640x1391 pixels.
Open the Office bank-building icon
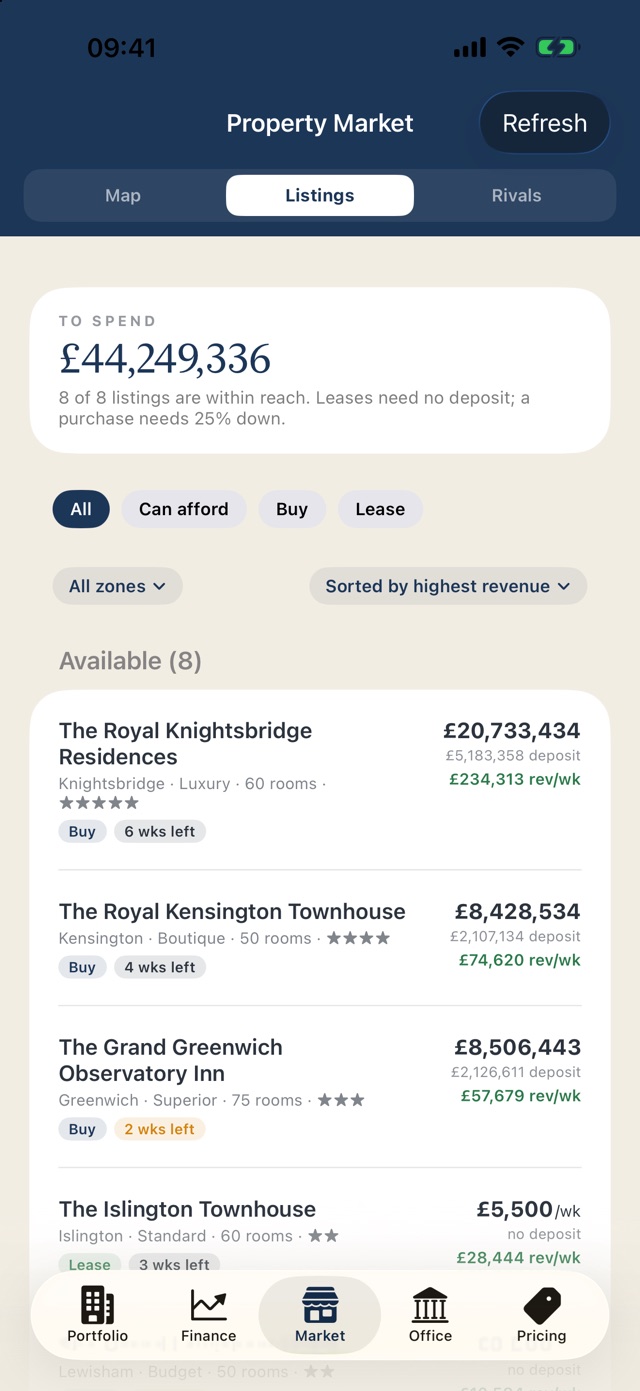click(430, 1305)
